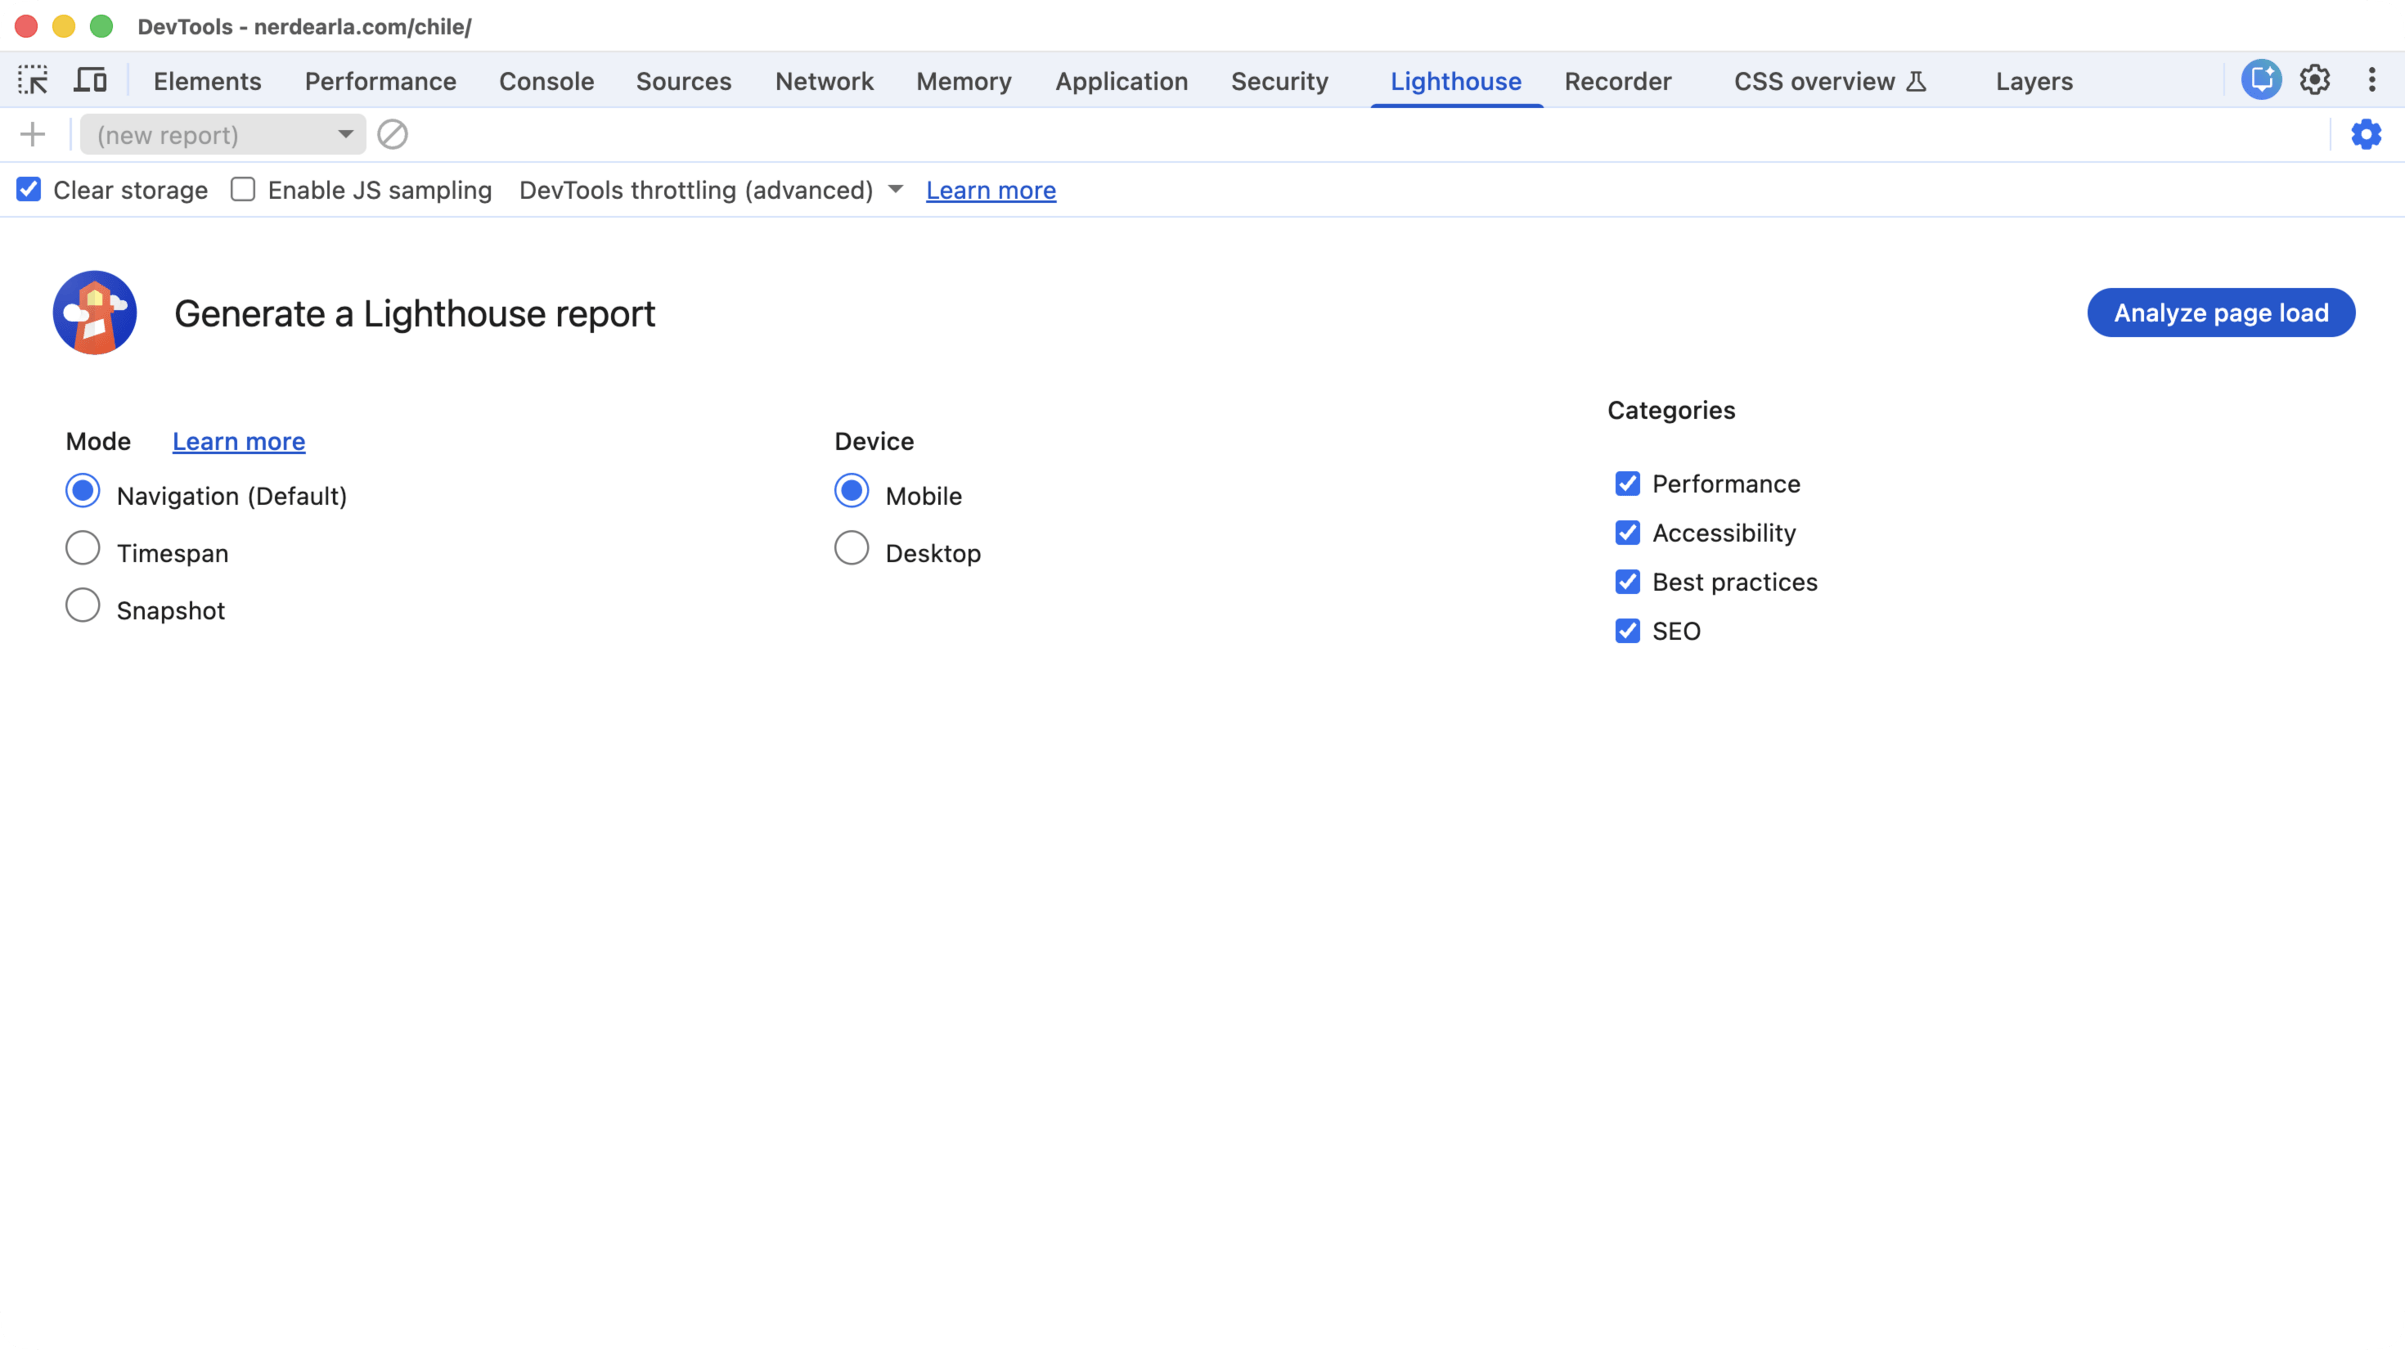
Task: Switch to the Network tab
Action: pos(824,81)
